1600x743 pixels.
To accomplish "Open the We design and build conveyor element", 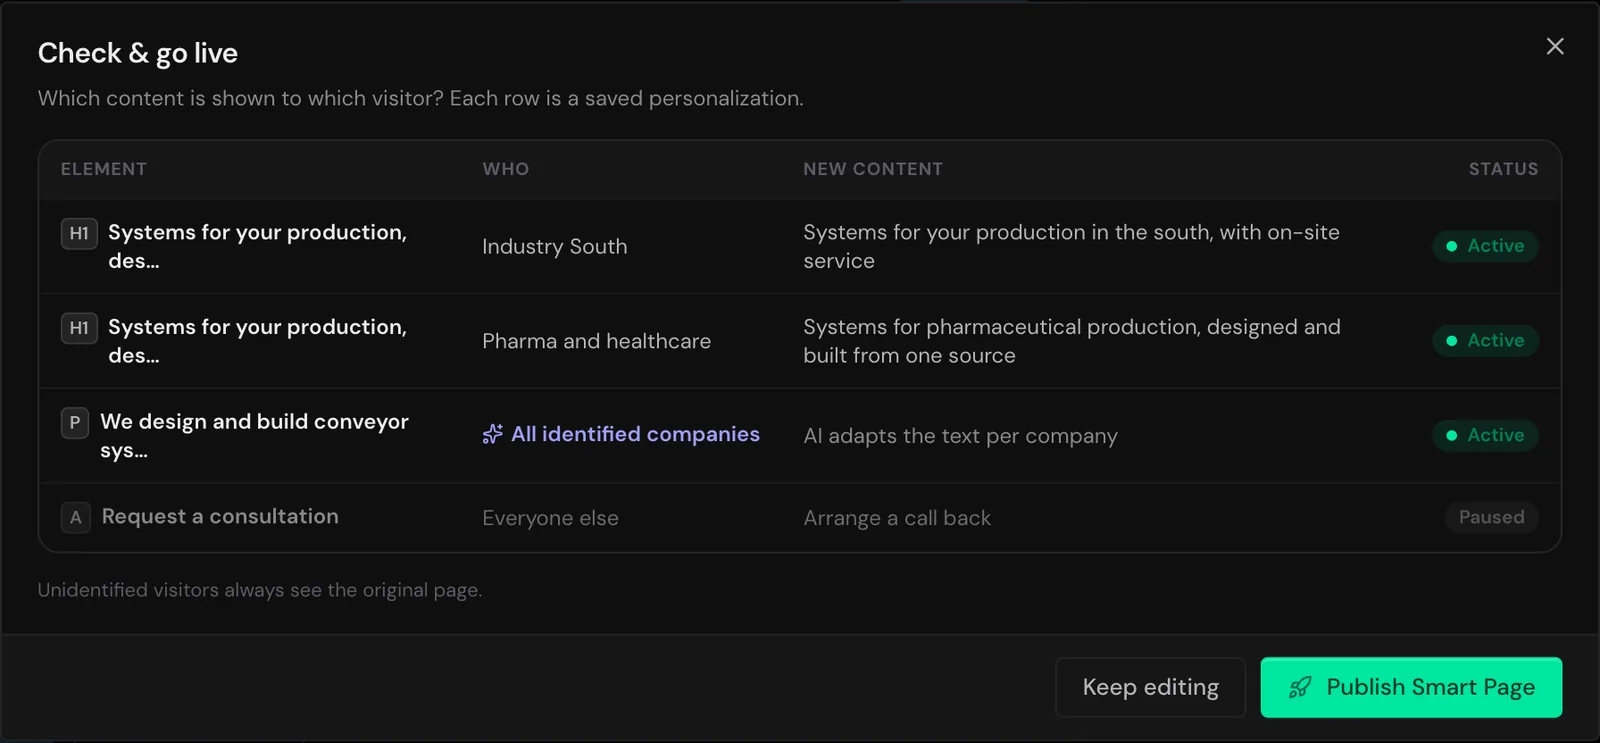I will [254, 435].
